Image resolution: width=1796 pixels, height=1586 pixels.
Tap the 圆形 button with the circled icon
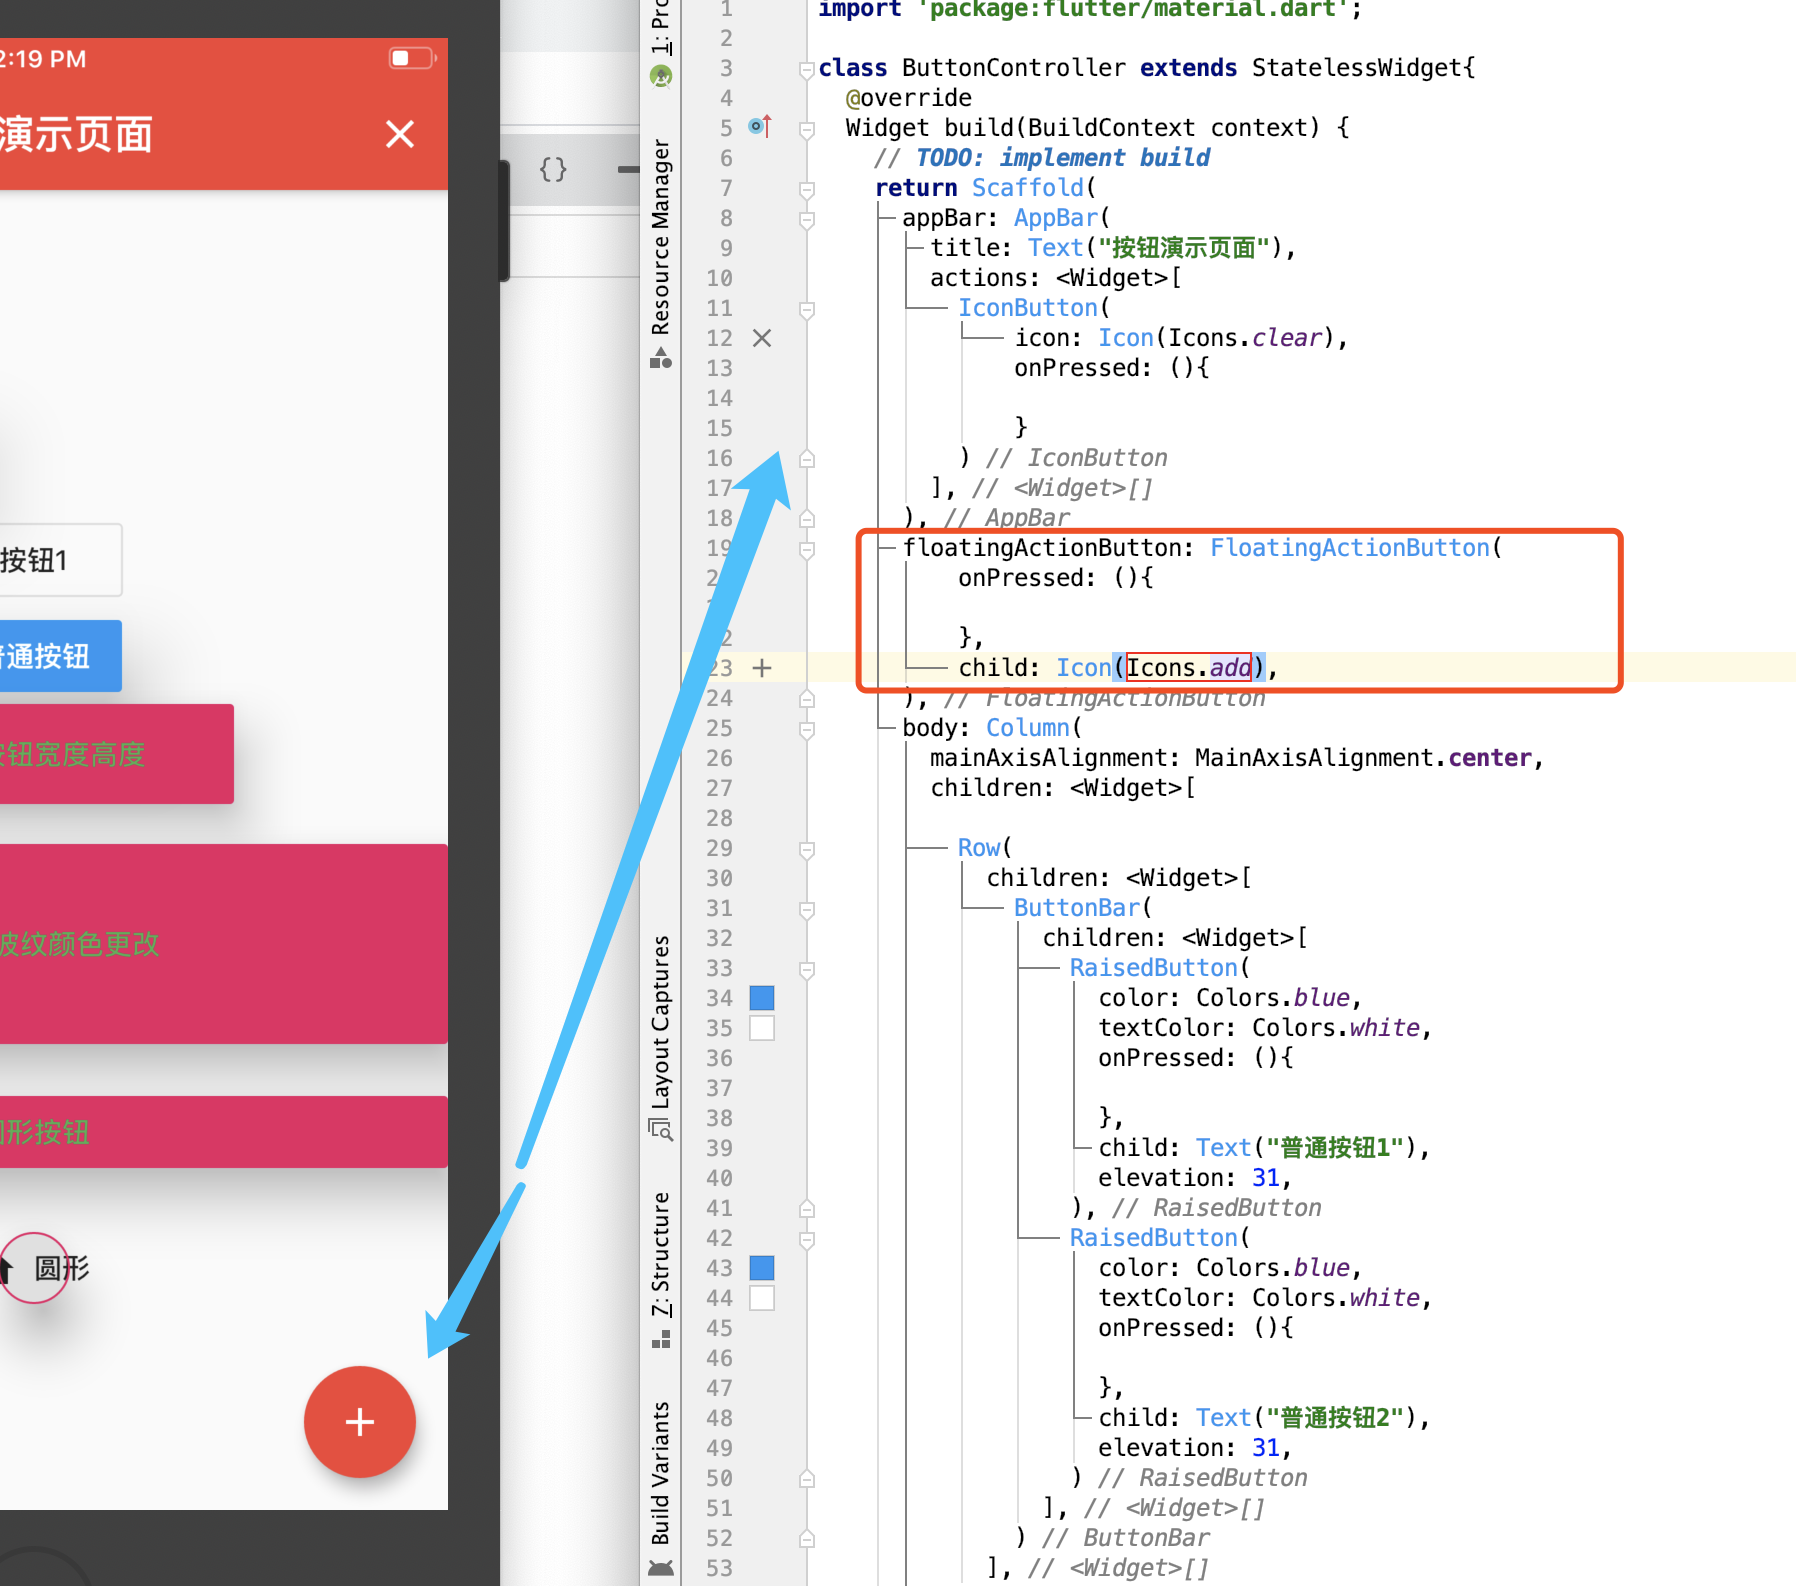tap(45, 1268)
